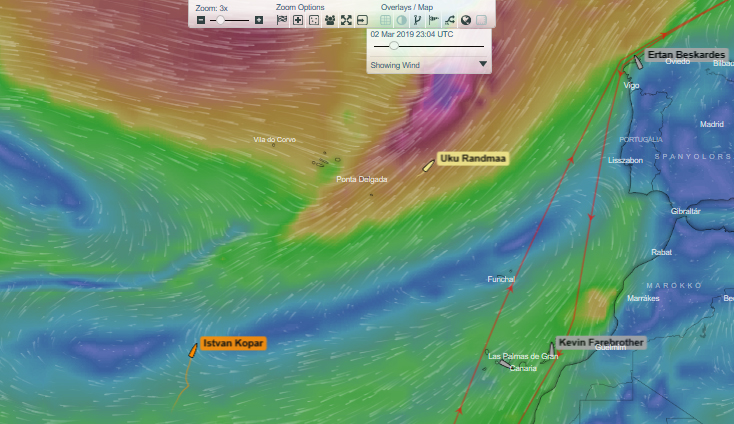Move the wind forecast time slider handle
The width and height of the screenshot is (734, 424).
pyautogui.click(x=394, y=46)
